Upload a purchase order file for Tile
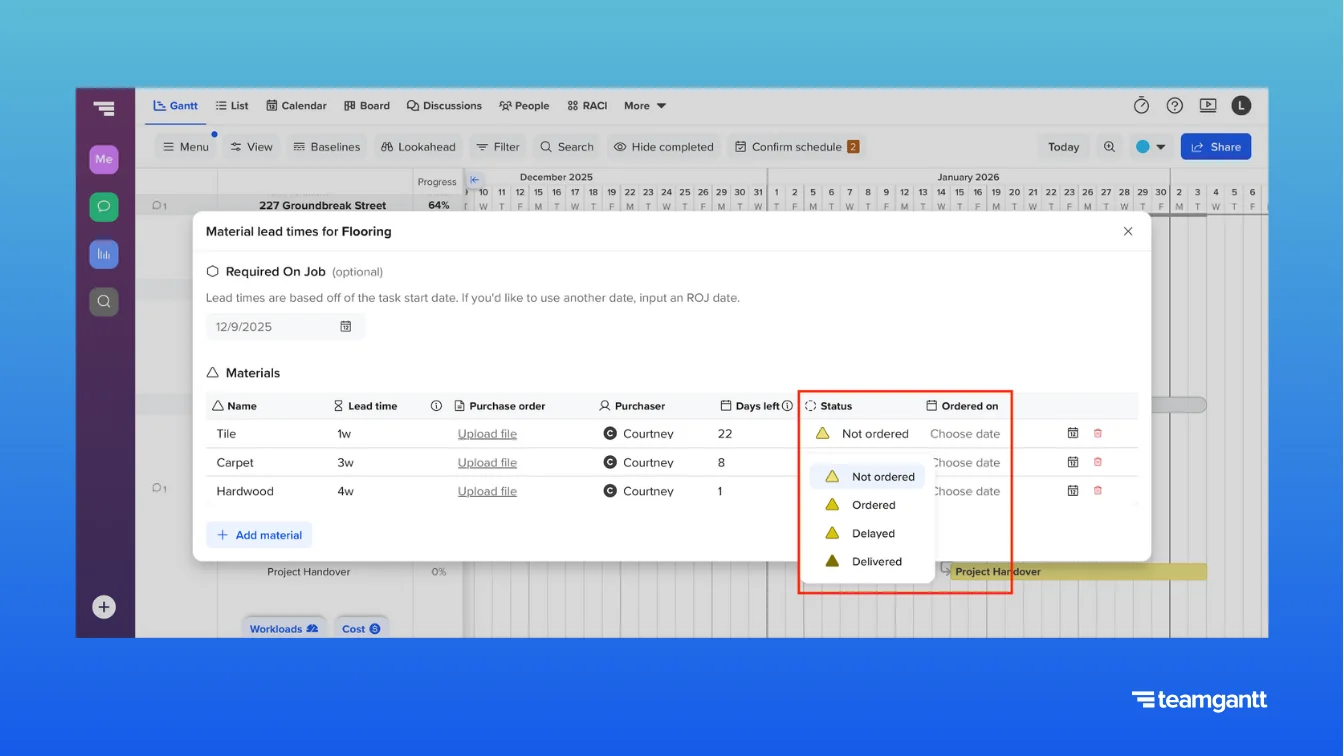This screenshot has height=756, width=1344. tap(487, 433)
